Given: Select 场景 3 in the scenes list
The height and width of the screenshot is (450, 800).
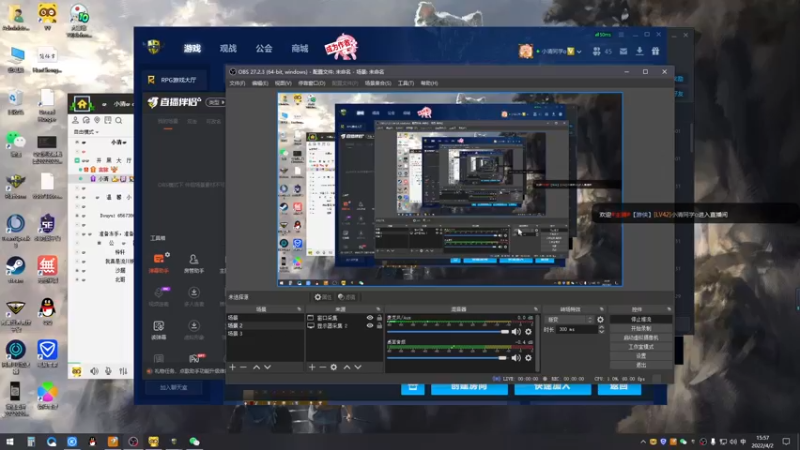Looking at the screenshot, I should [x=265, y=334].
